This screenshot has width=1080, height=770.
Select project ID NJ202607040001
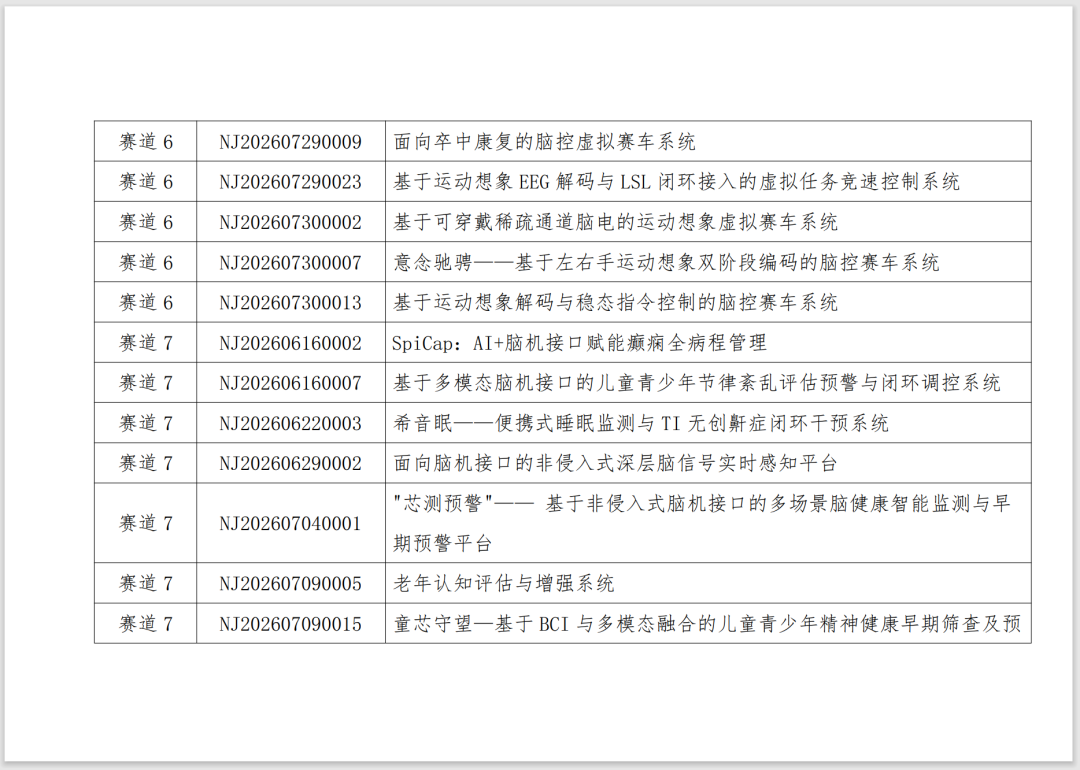pos(290,523)
